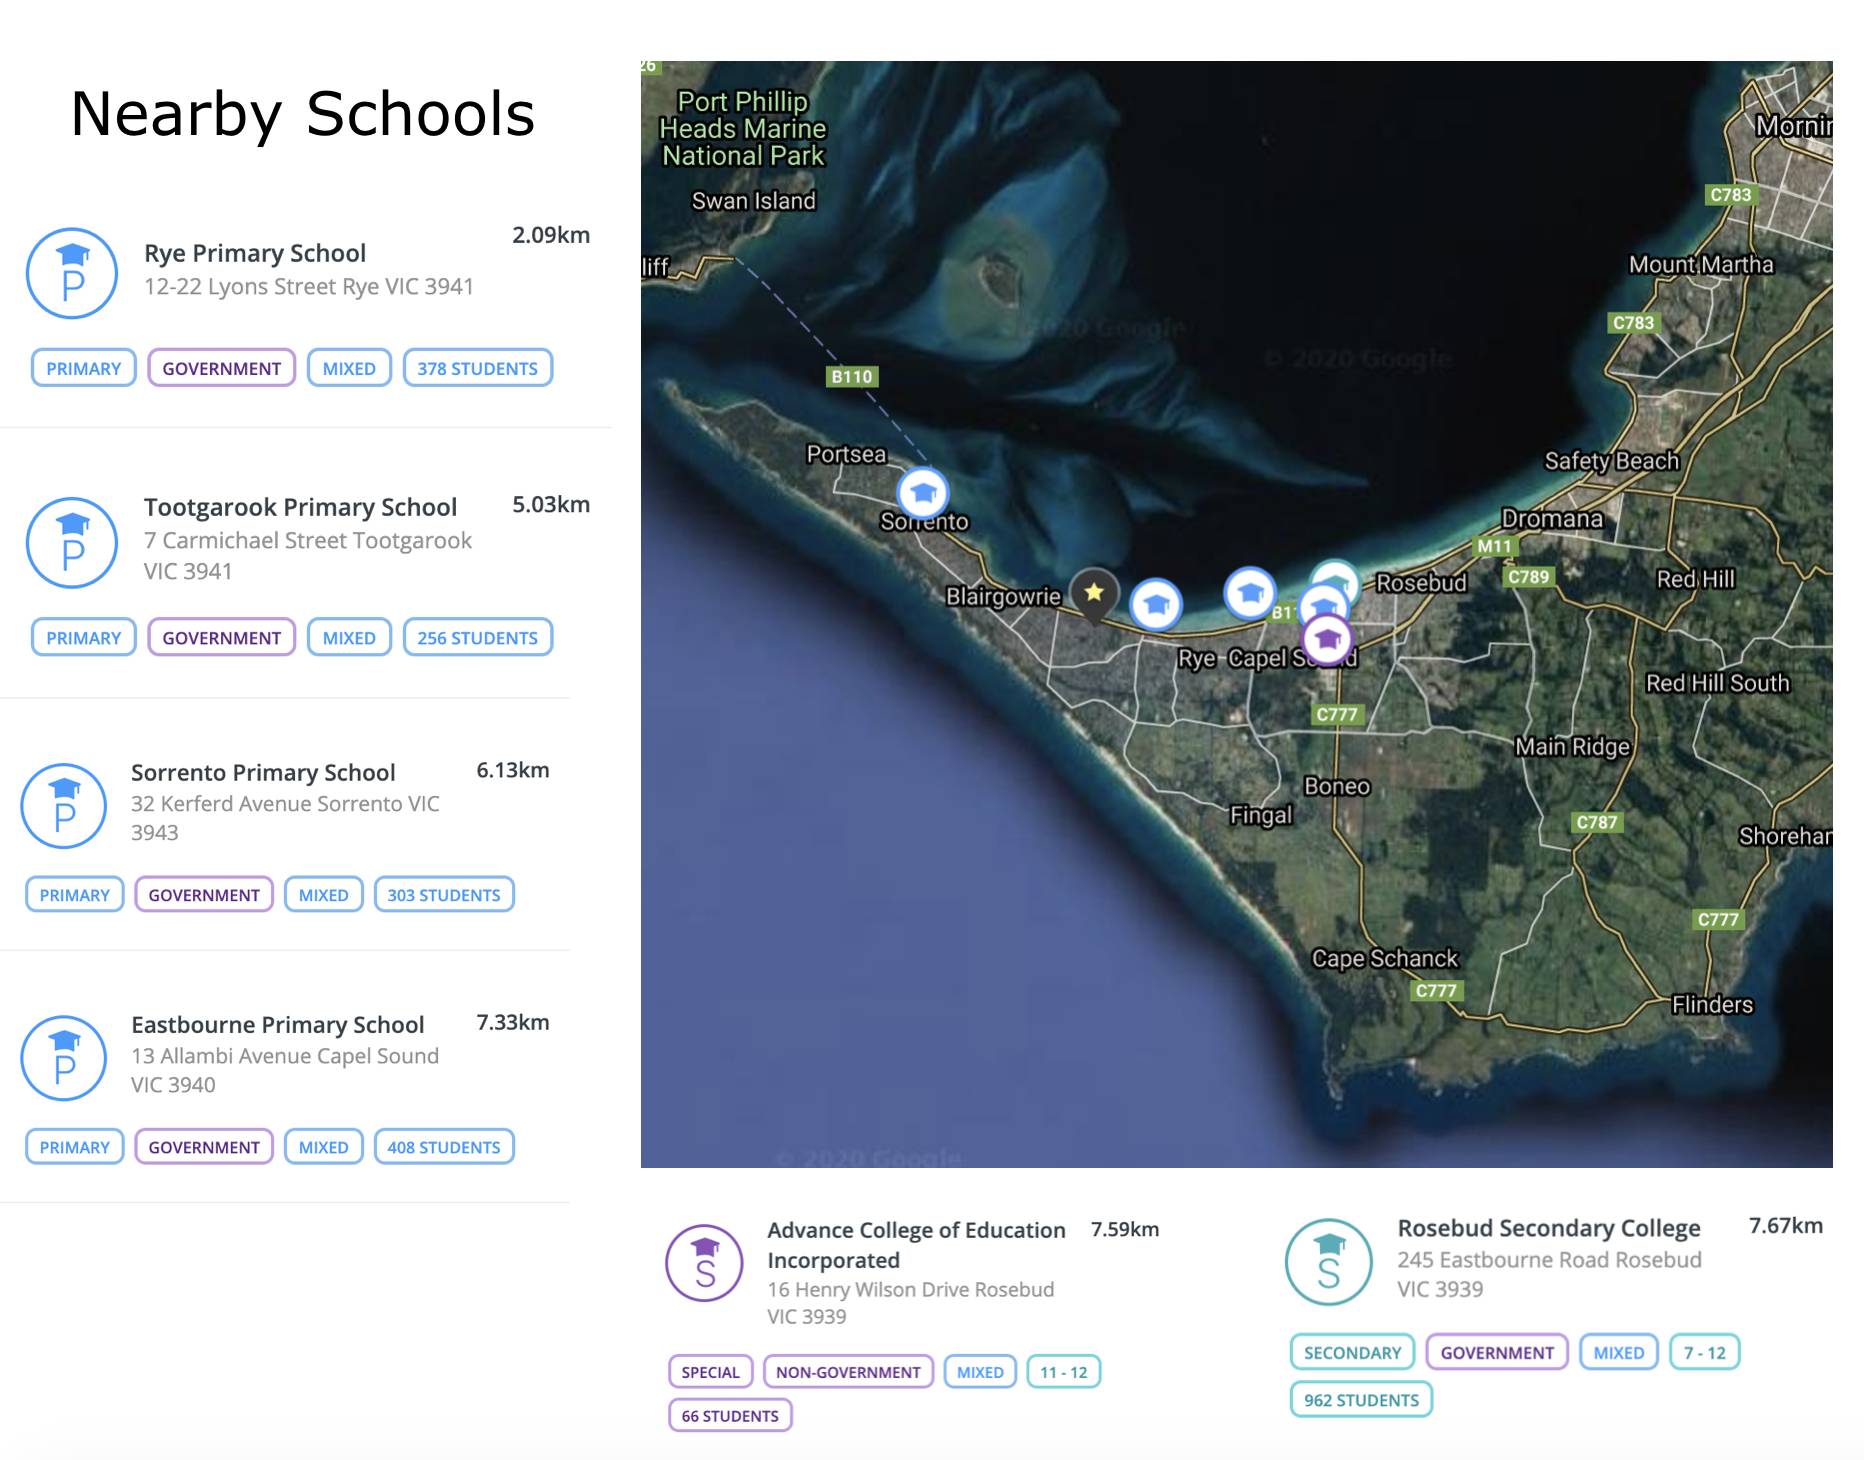This screenshot has width=1864, height=1460.
Task: Open the Rye Primary School title link
Action: (255, 253)
